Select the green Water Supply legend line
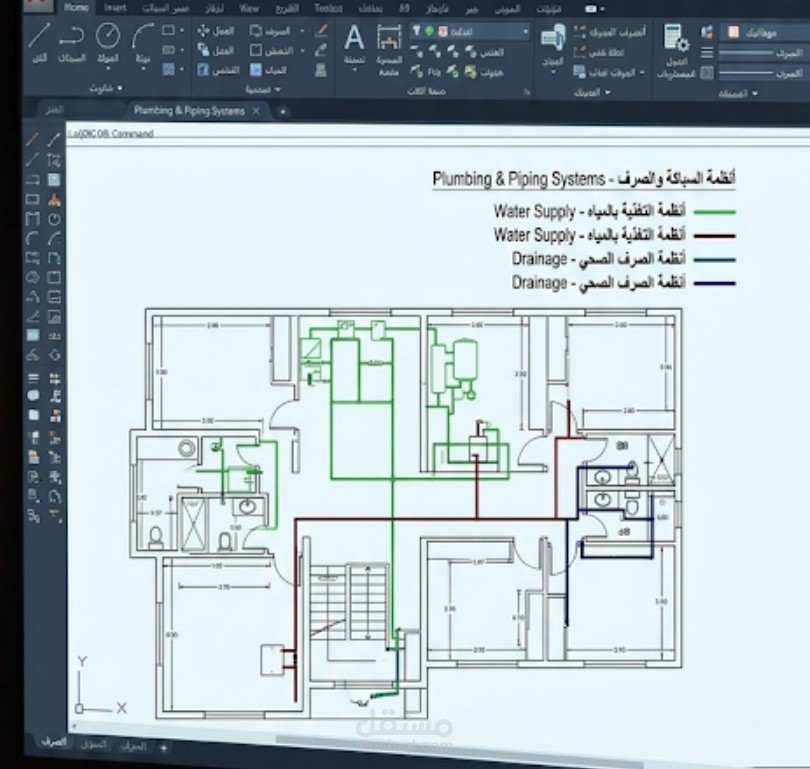Screen dimensions: 810x769 (714, 212)
